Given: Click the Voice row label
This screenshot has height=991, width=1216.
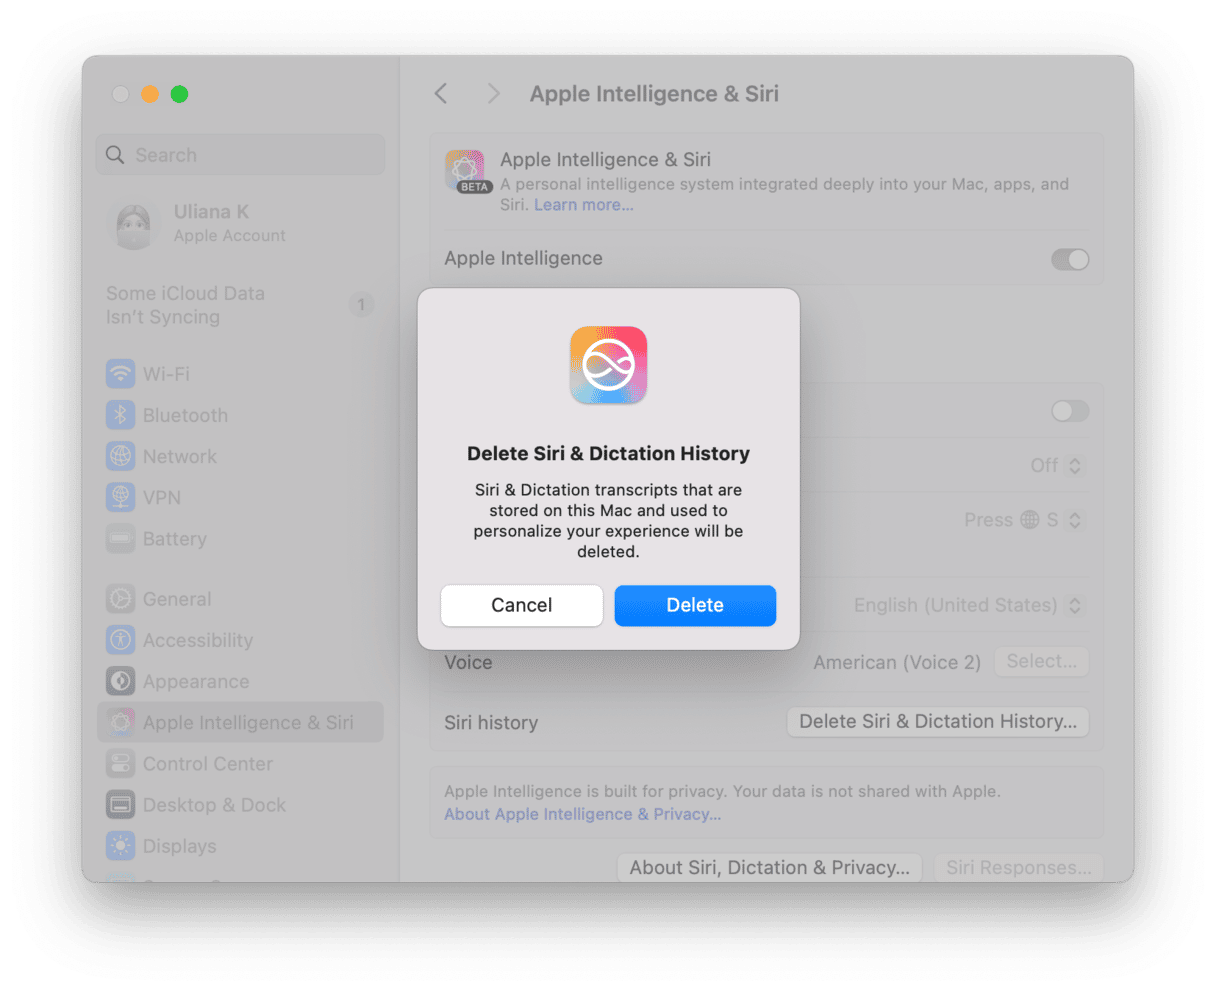Looking at the screenshot, I should 468,662.
